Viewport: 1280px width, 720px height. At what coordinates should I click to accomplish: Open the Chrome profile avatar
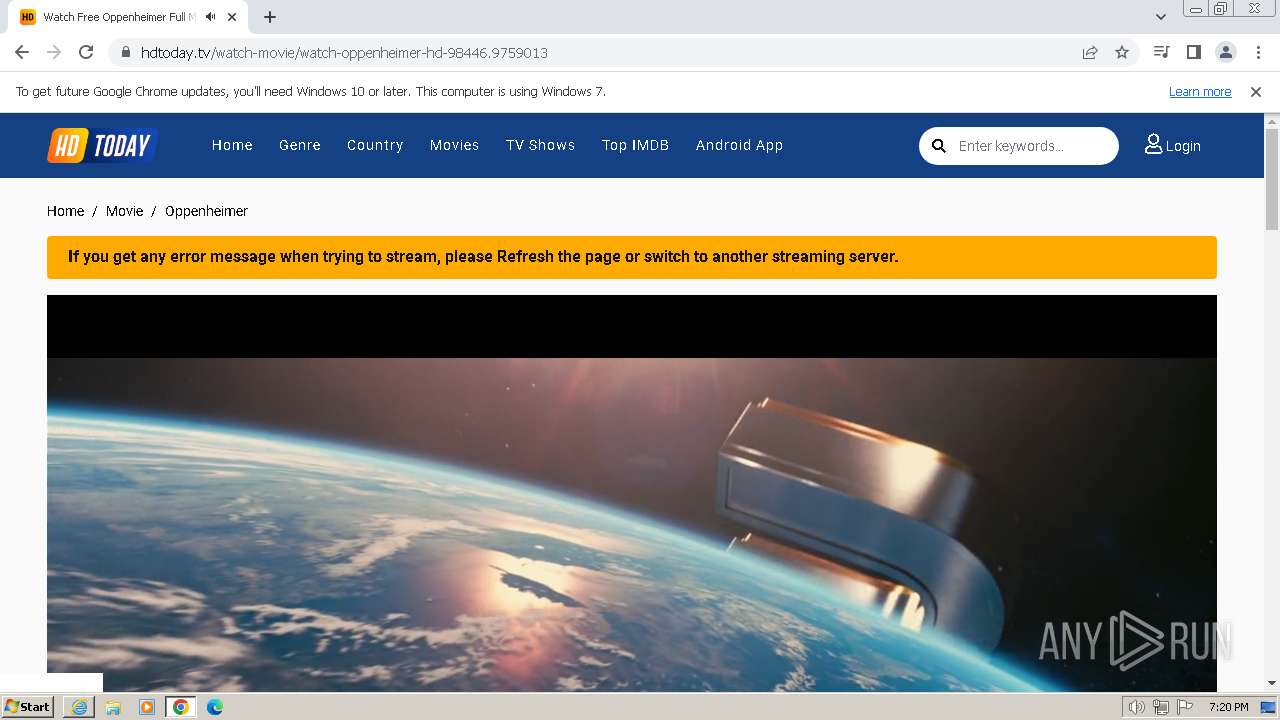[x=1225, y=52]
